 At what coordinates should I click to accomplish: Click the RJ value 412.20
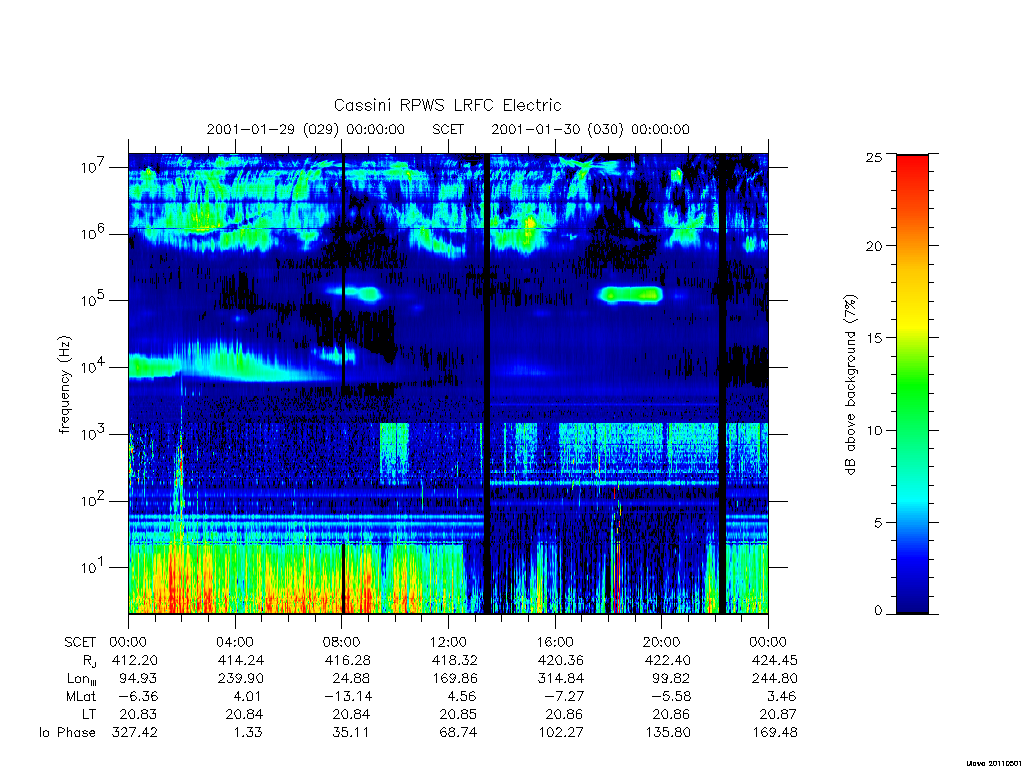(x=135, y=660)
